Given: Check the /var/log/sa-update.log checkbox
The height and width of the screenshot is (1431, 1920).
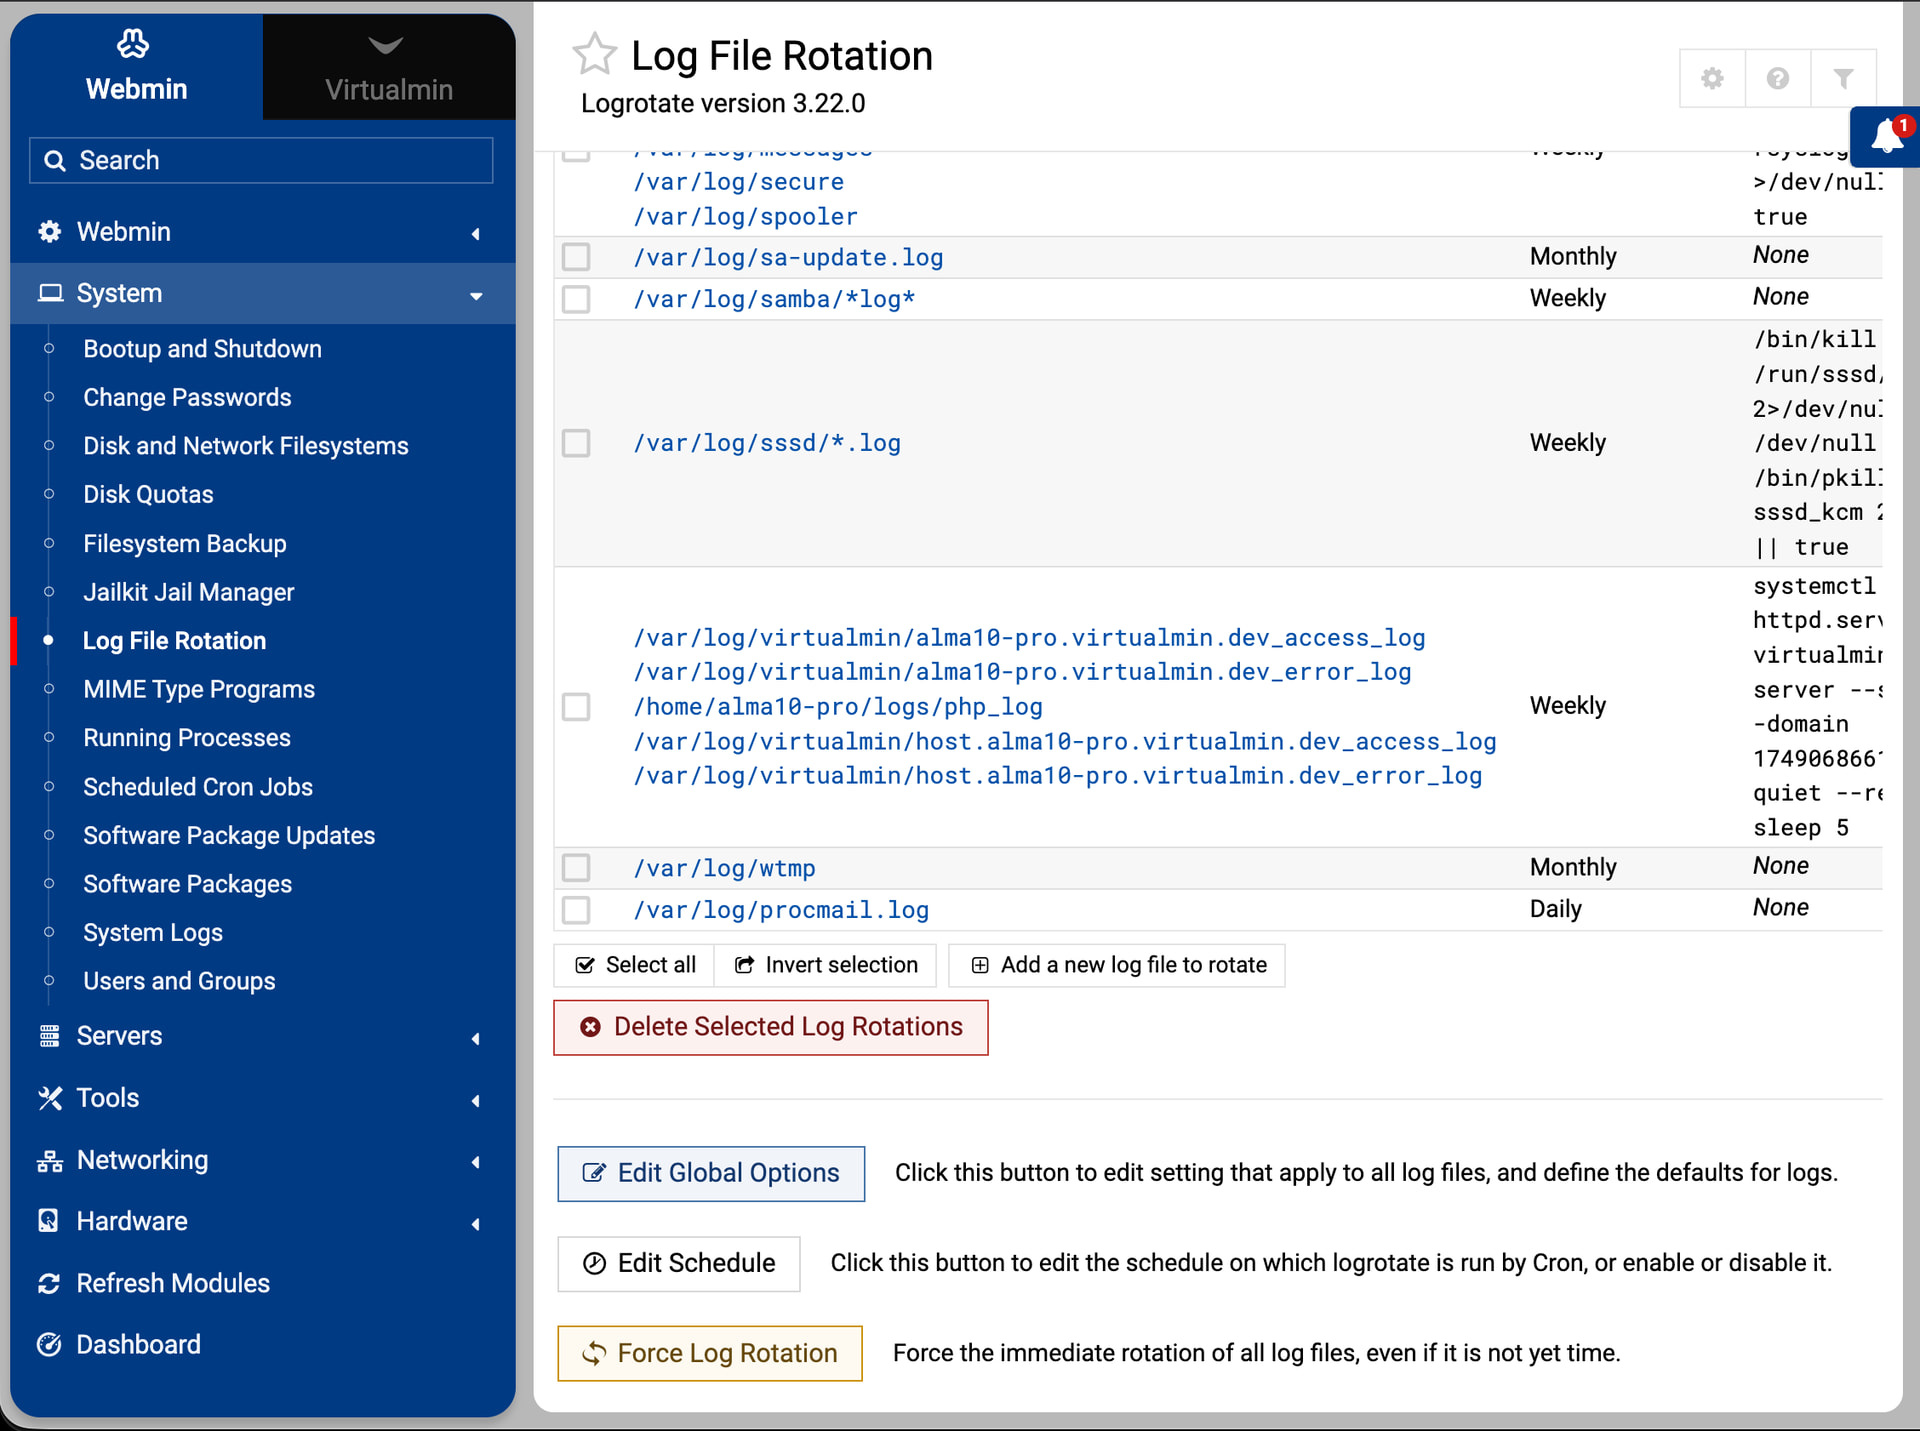Looking at the screenshot, I should tap(576, 257).
